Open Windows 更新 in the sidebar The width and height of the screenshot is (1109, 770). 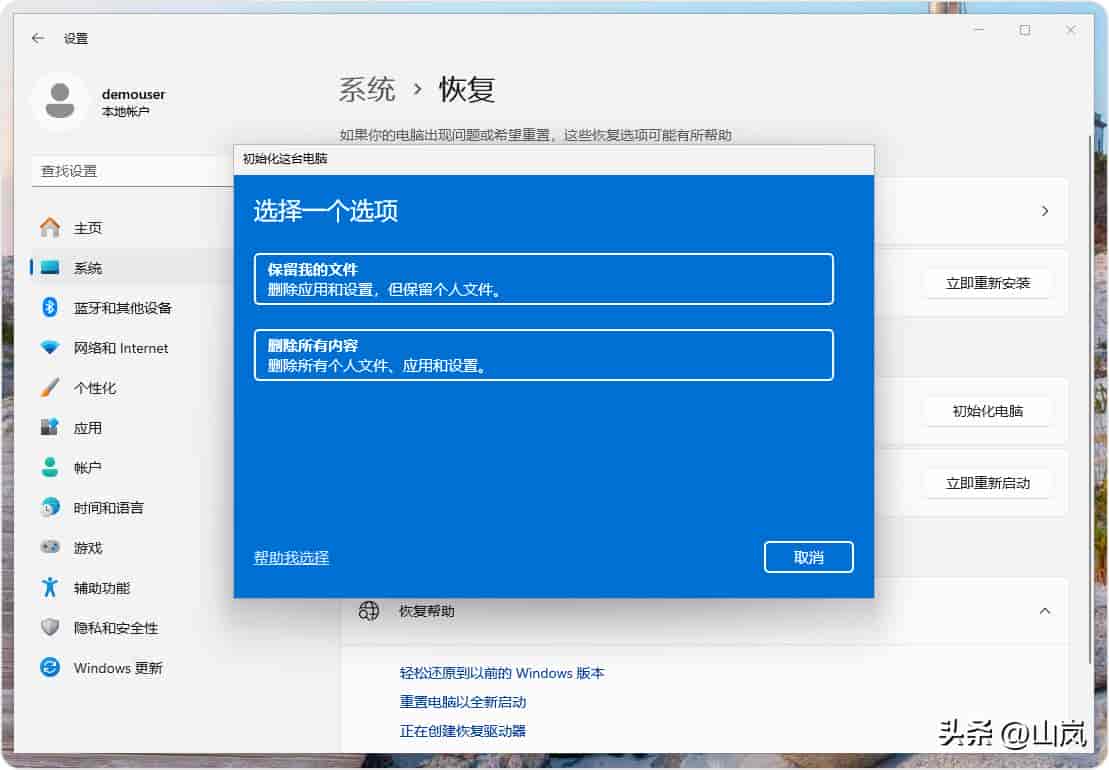[118, 667]
